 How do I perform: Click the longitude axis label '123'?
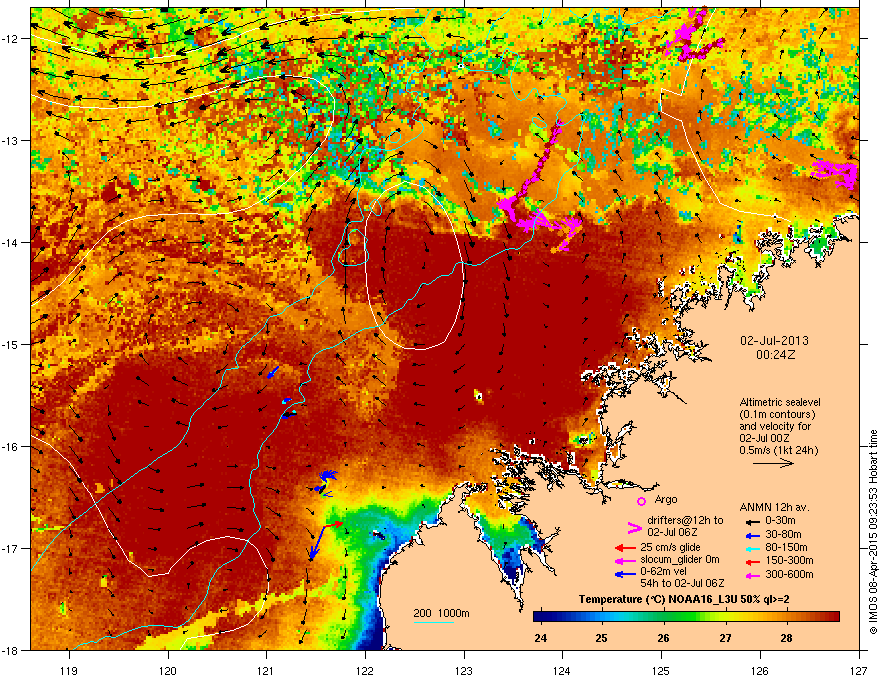pyautogui.click(x=464, y=670)
